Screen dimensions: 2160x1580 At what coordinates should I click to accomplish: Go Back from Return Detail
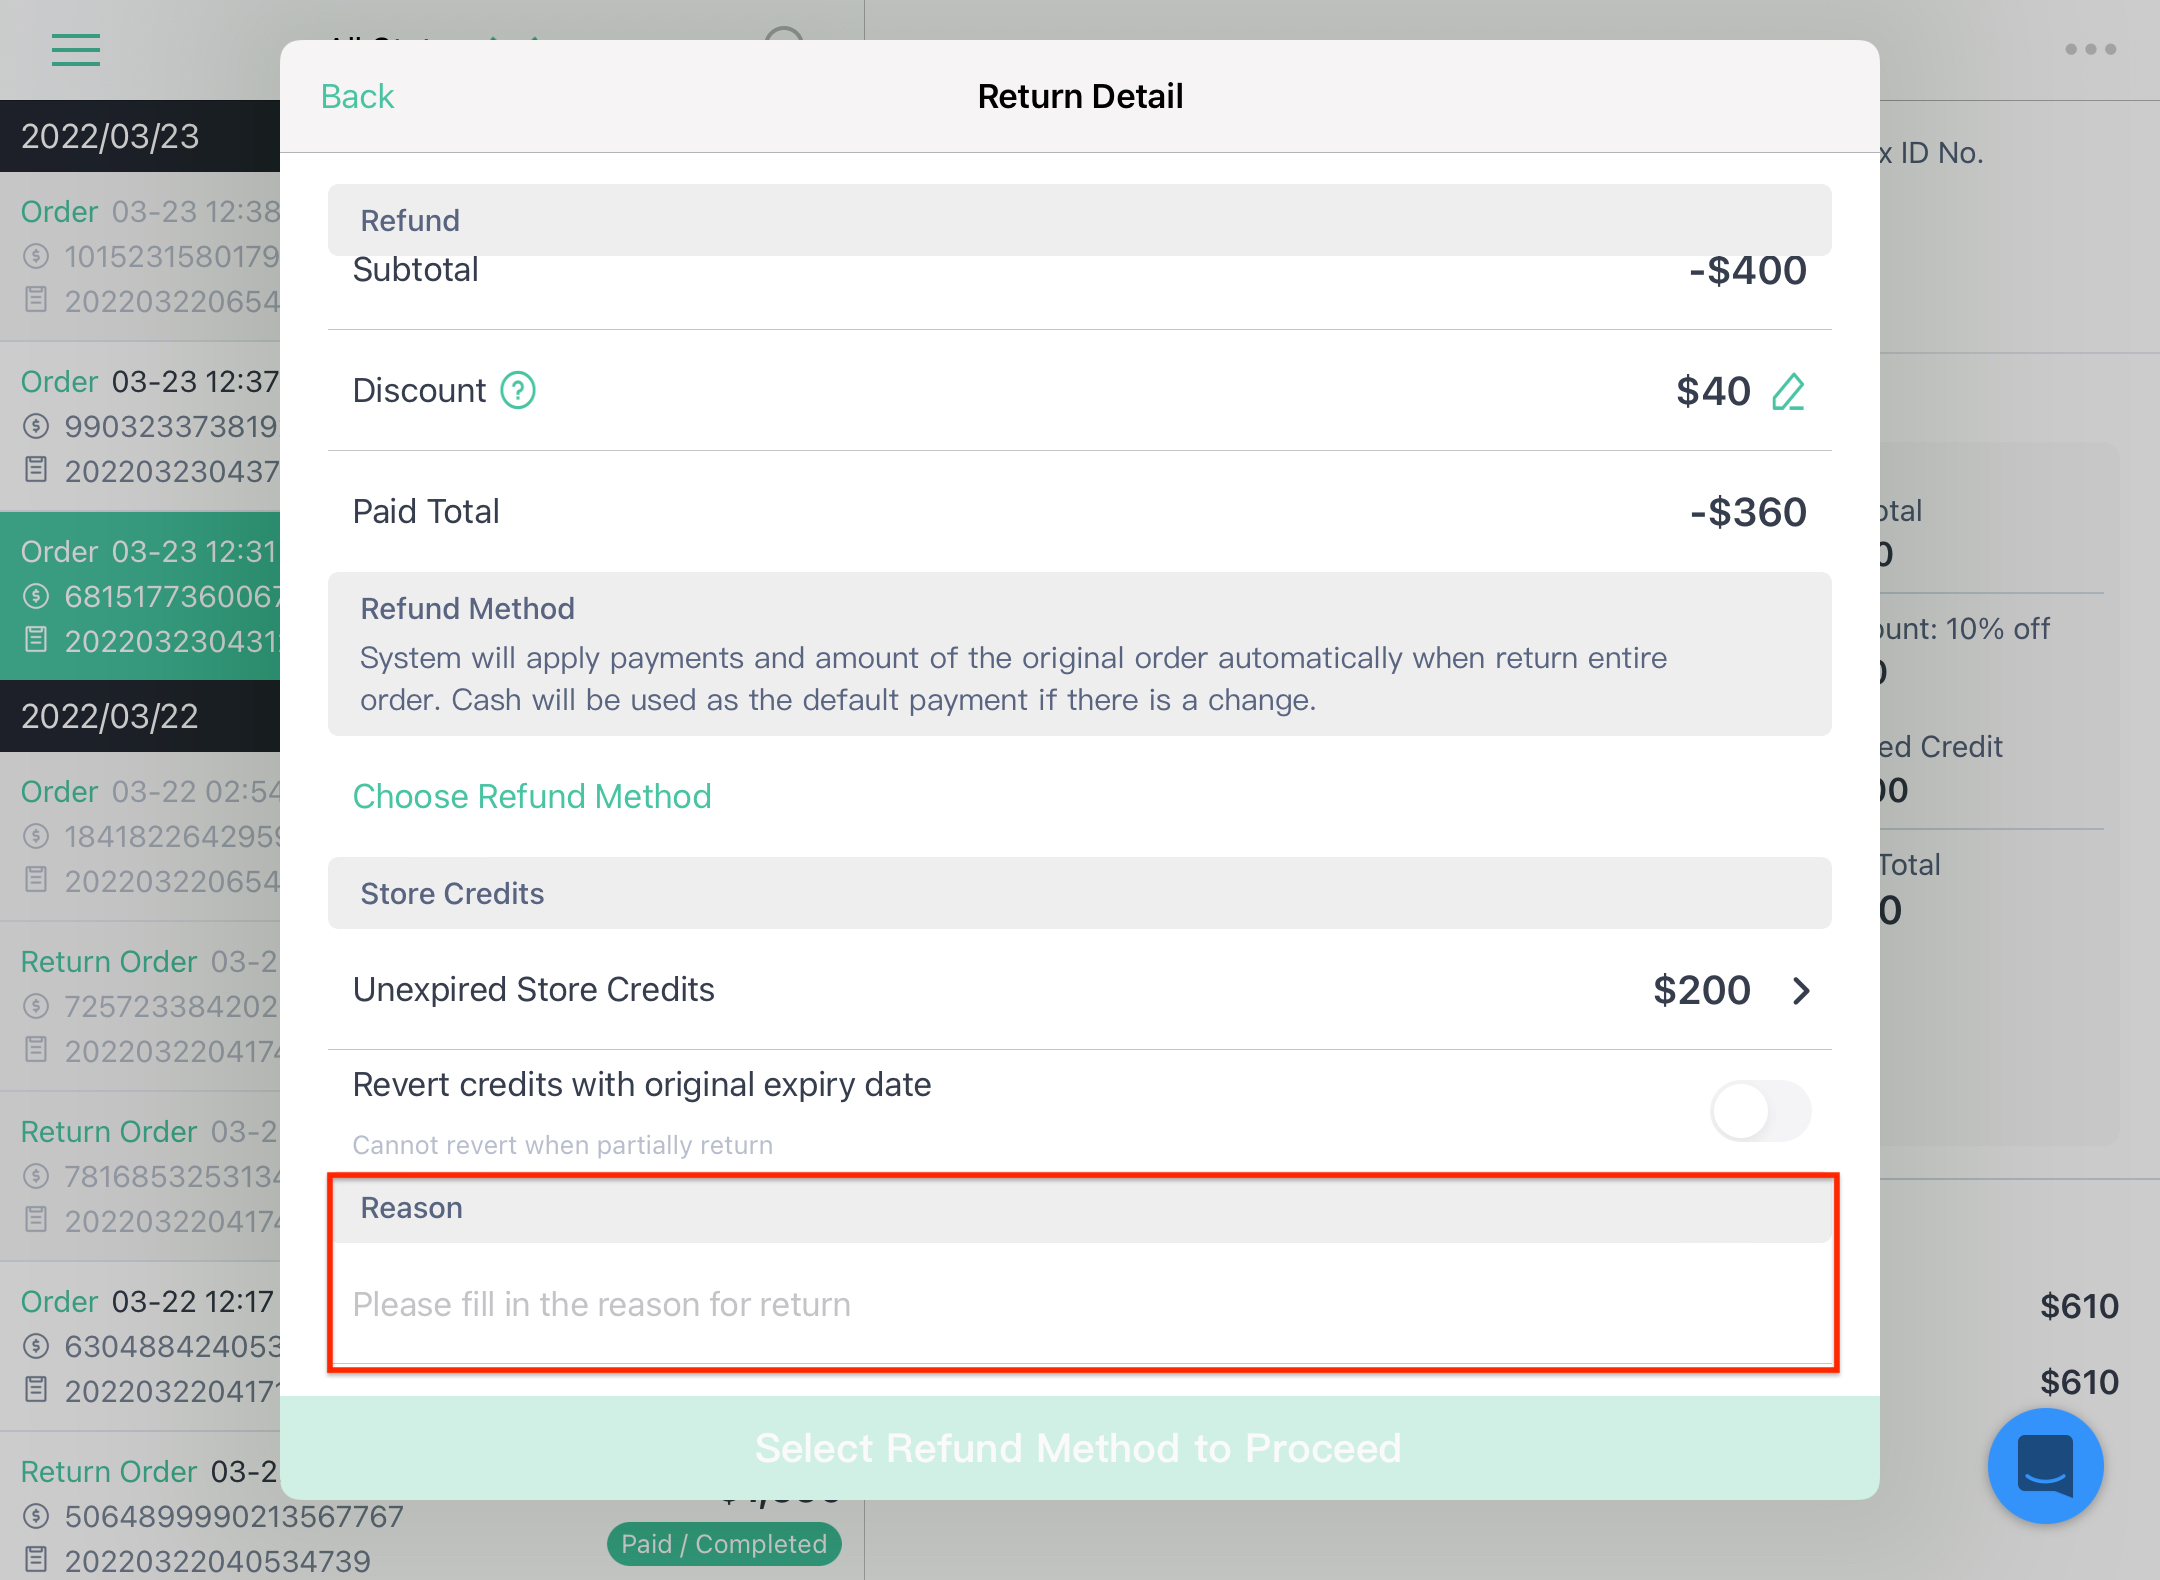coord(357,96)
